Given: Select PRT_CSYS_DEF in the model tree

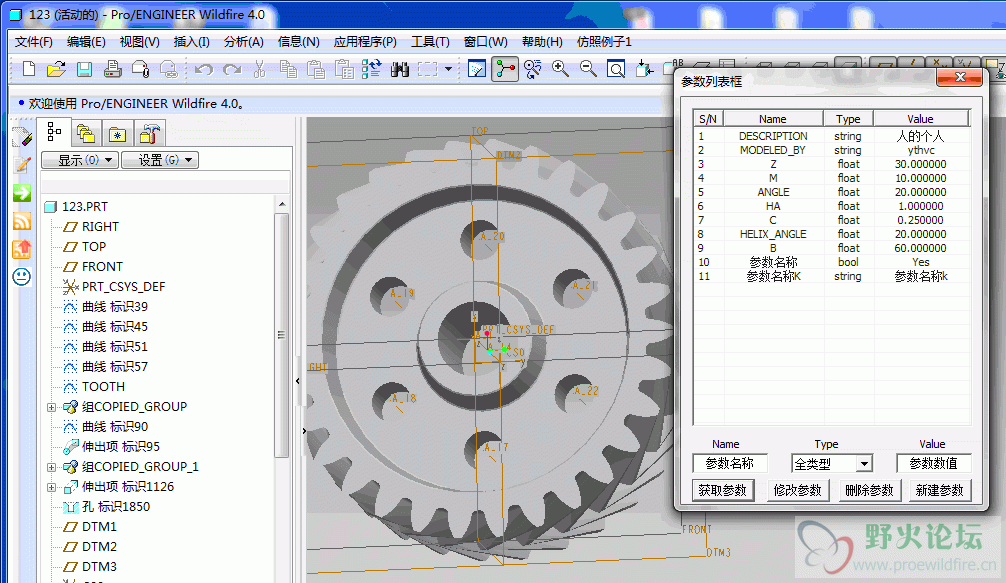Looking at the screenshot, I should (123, 287).
